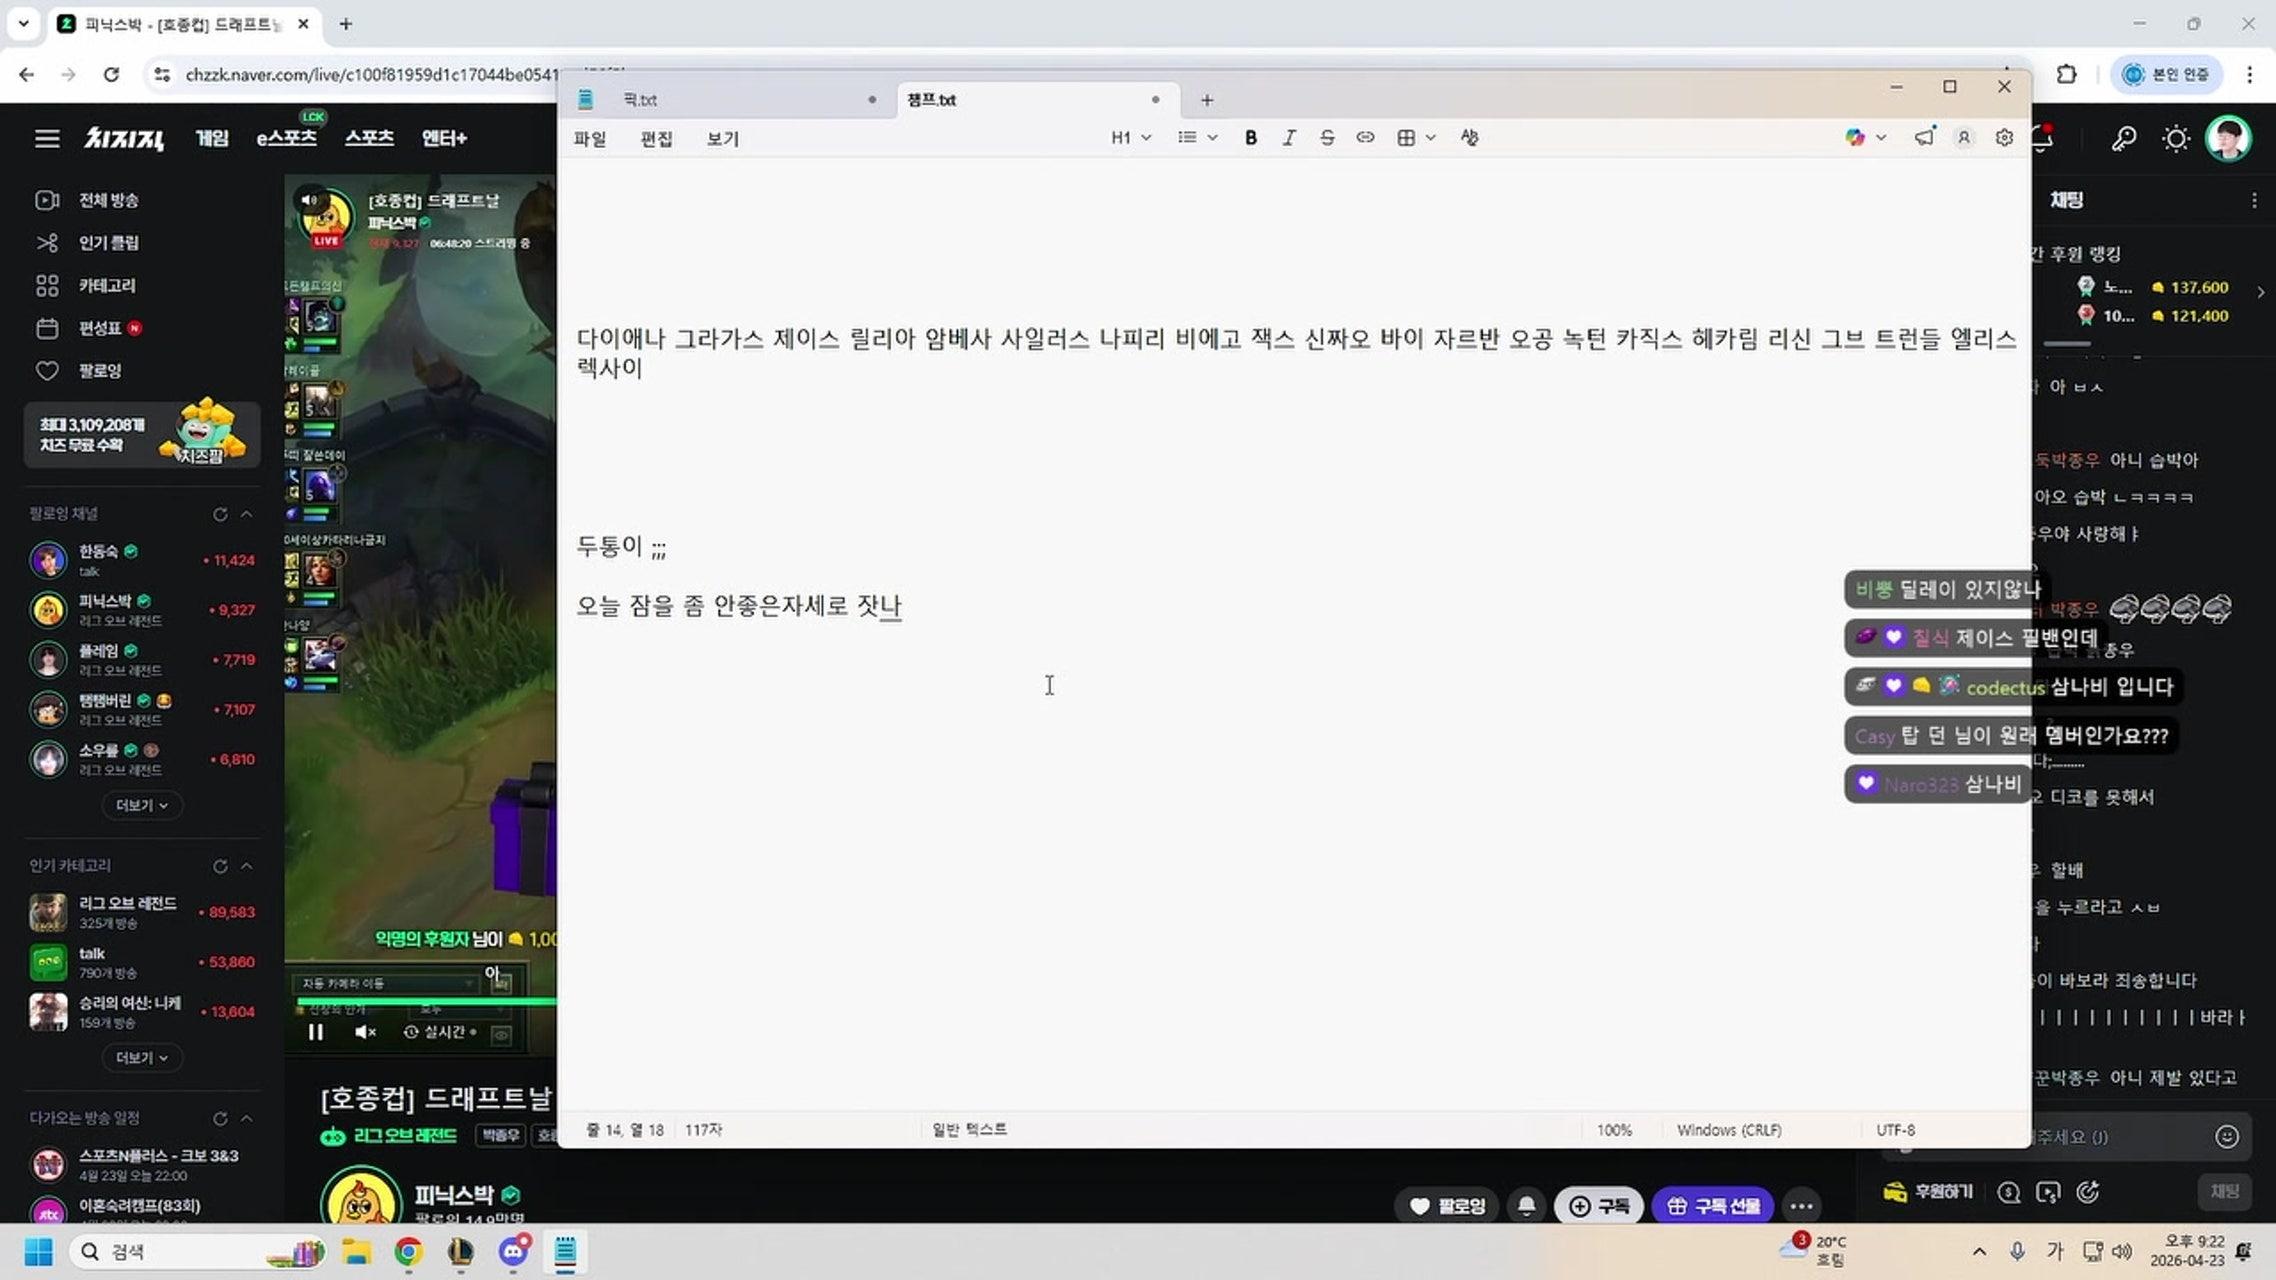Open the table insert dropdown

tap(1414, 137)
